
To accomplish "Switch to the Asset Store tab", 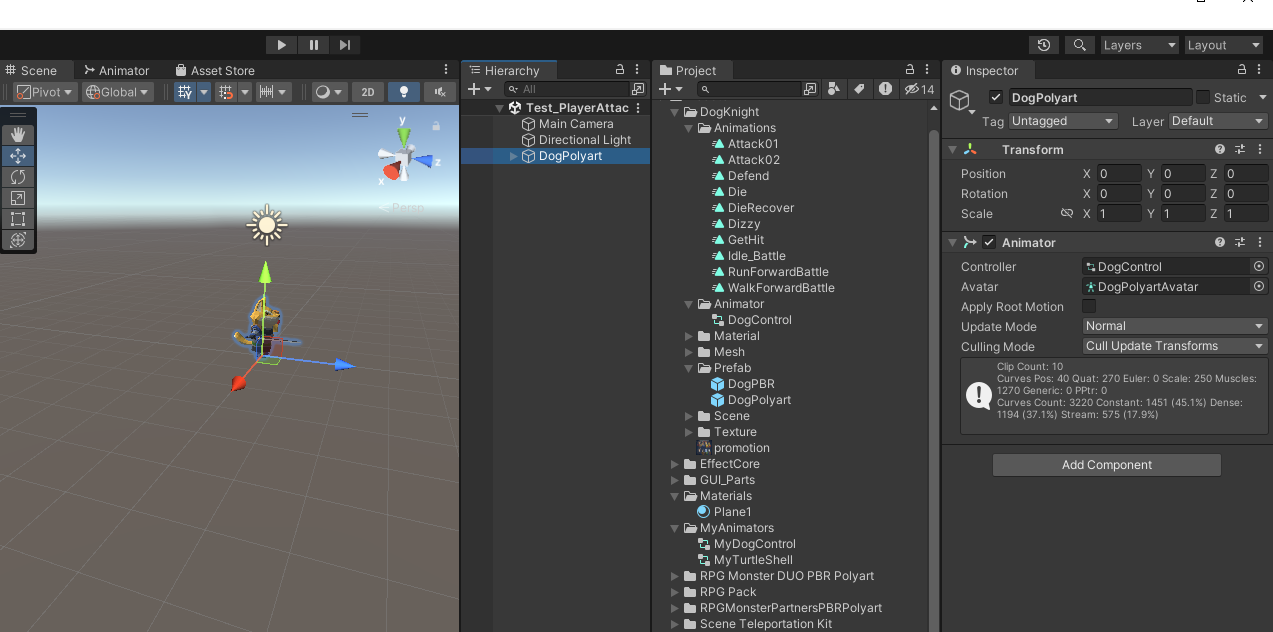I will [x=215, y=71].
